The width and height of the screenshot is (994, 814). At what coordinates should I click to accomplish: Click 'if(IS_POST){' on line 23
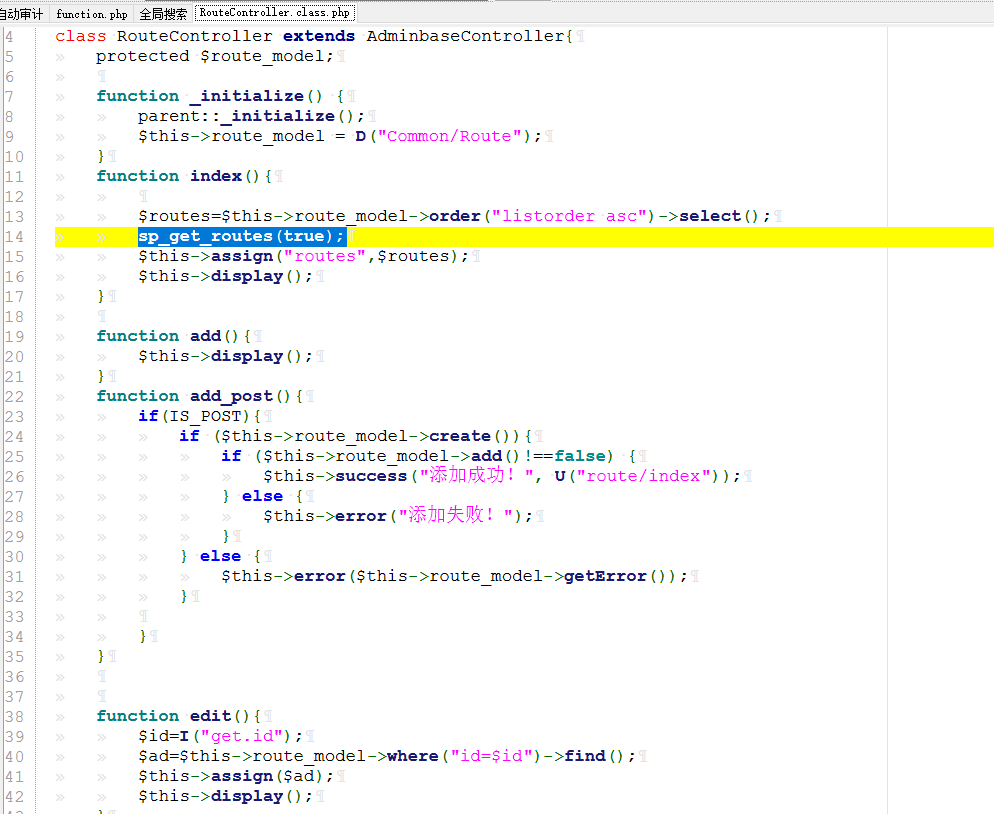pos(200,417)
